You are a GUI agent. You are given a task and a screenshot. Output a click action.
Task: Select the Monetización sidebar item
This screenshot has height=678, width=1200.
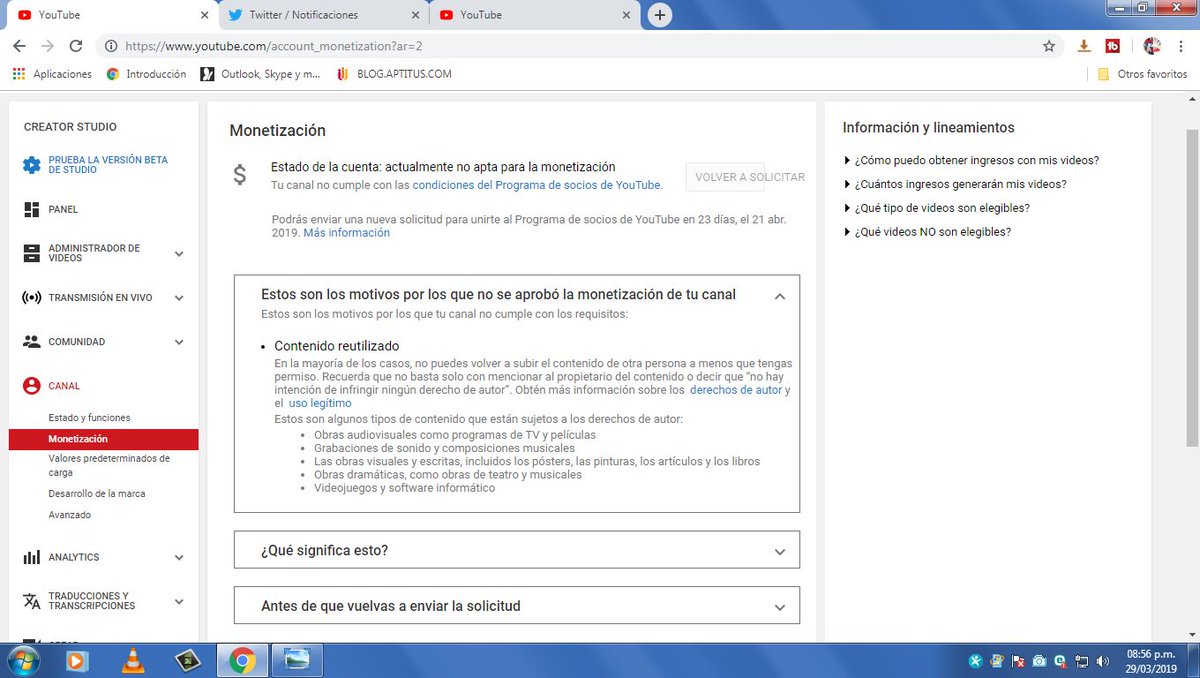point(103,439)
